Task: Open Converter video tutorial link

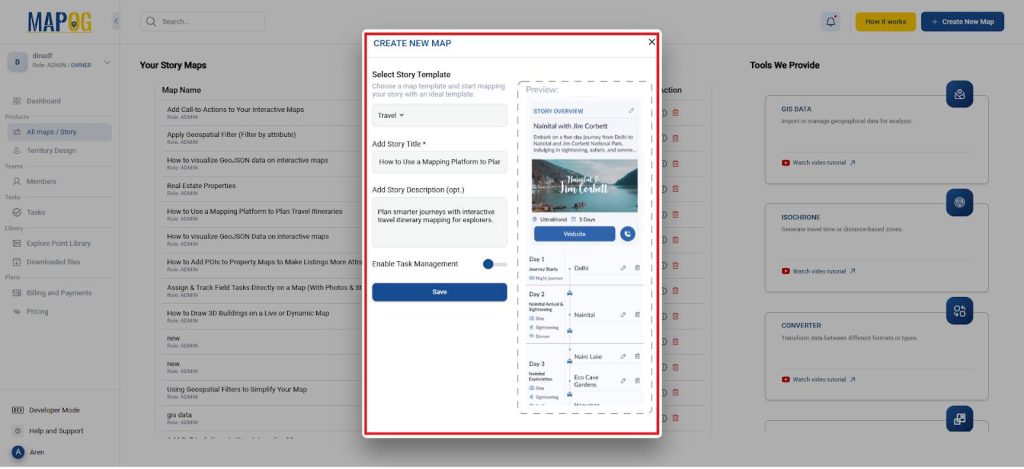Action: 819,380
